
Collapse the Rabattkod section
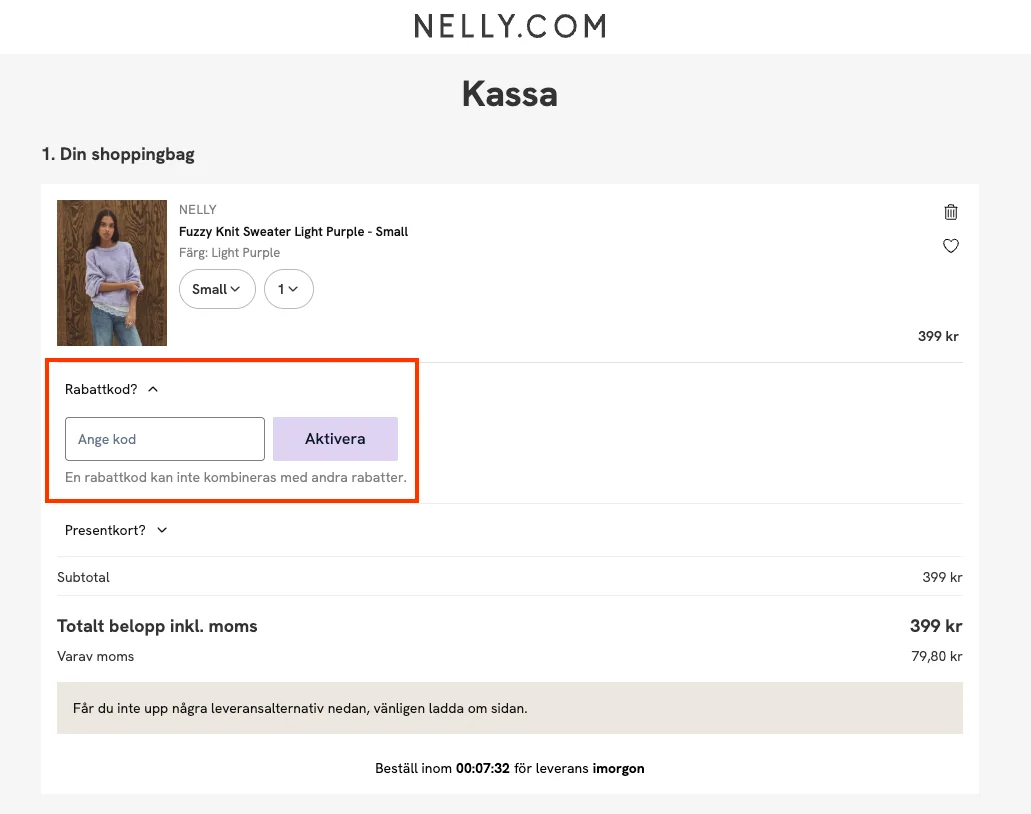click(x=152, y=389)
